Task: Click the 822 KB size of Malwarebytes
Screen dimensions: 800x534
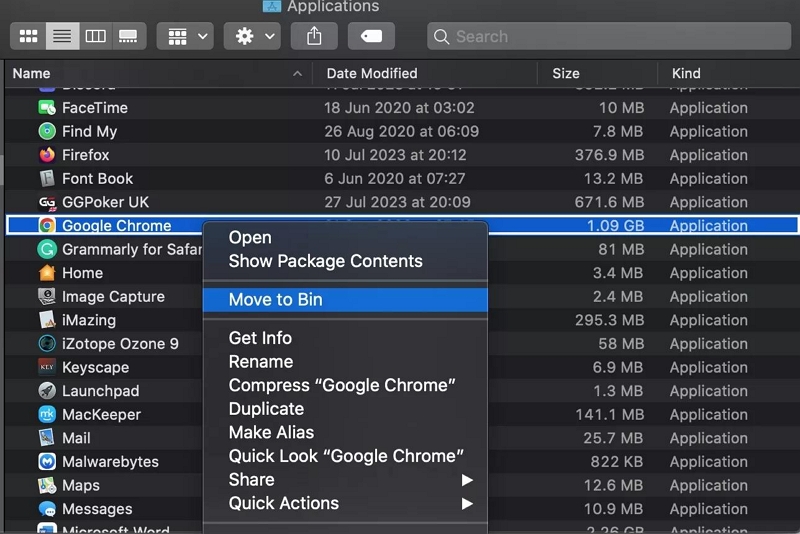Action: coord(617,462)
